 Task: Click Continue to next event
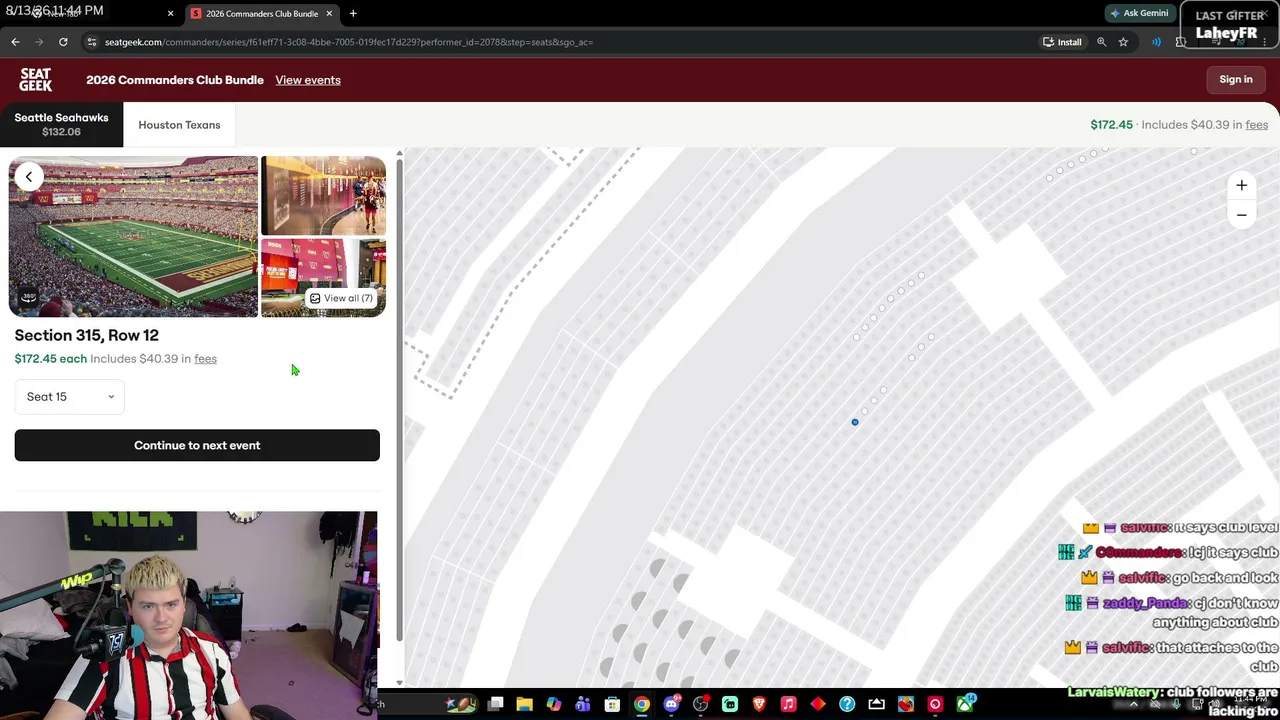[x=197, y=445]
